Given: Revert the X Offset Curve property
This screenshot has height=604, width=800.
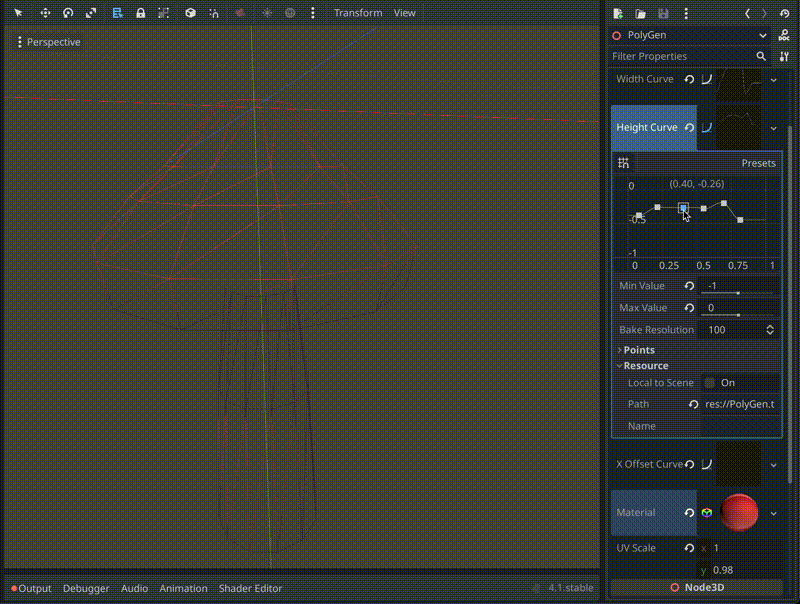Looking at the screenshot, I should (x=689, y=464).
